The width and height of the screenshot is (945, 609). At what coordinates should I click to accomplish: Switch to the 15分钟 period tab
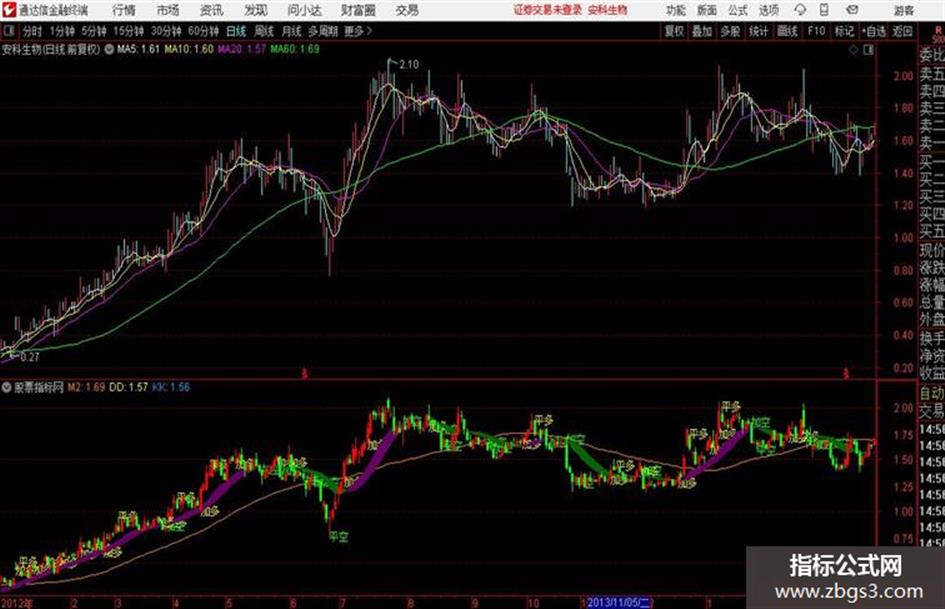pos(128,31)
